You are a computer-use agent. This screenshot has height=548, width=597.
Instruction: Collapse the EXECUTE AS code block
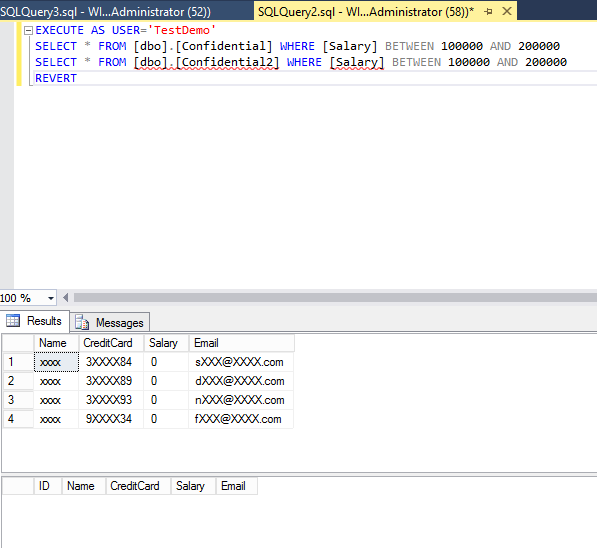coord(28,30)
